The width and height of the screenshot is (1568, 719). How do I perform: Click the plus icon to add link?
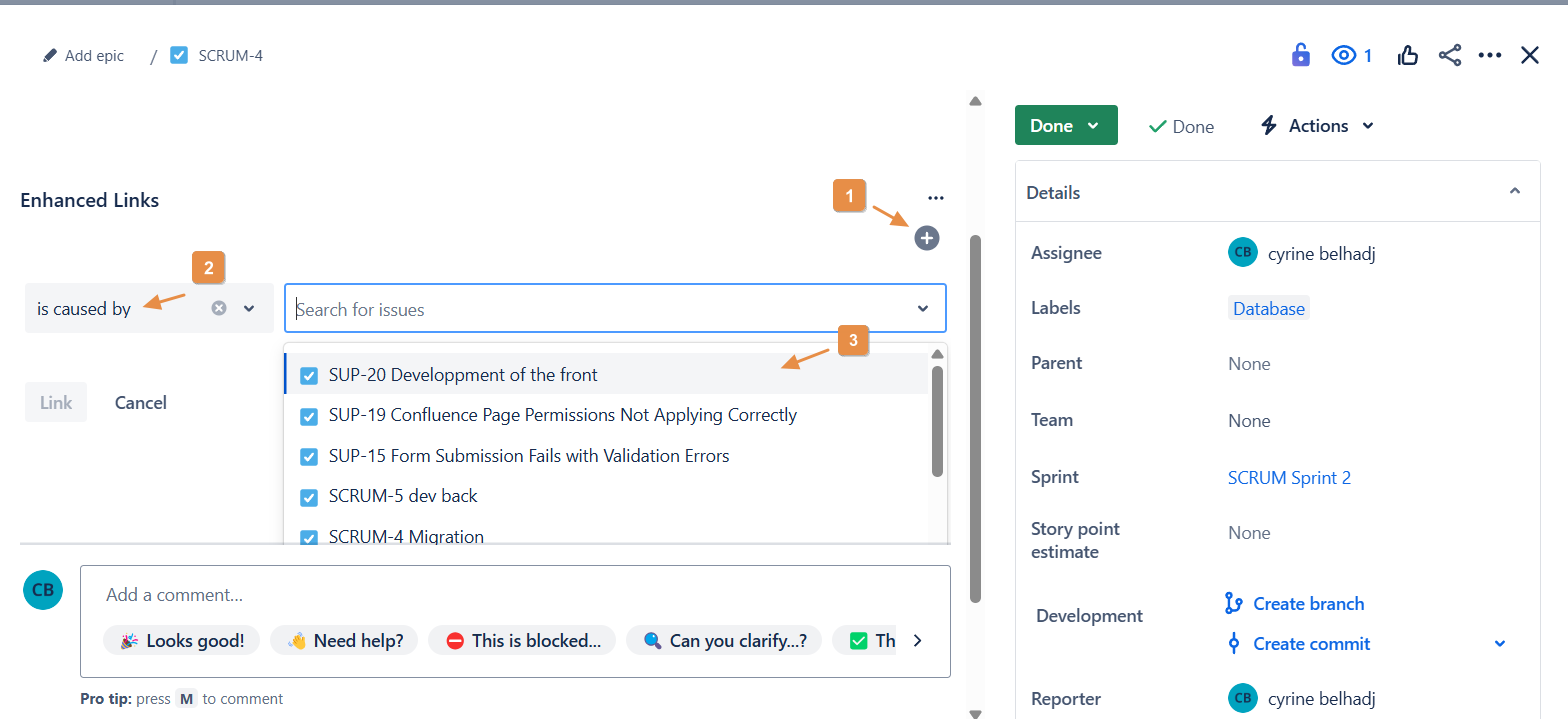tap(927, 238)
